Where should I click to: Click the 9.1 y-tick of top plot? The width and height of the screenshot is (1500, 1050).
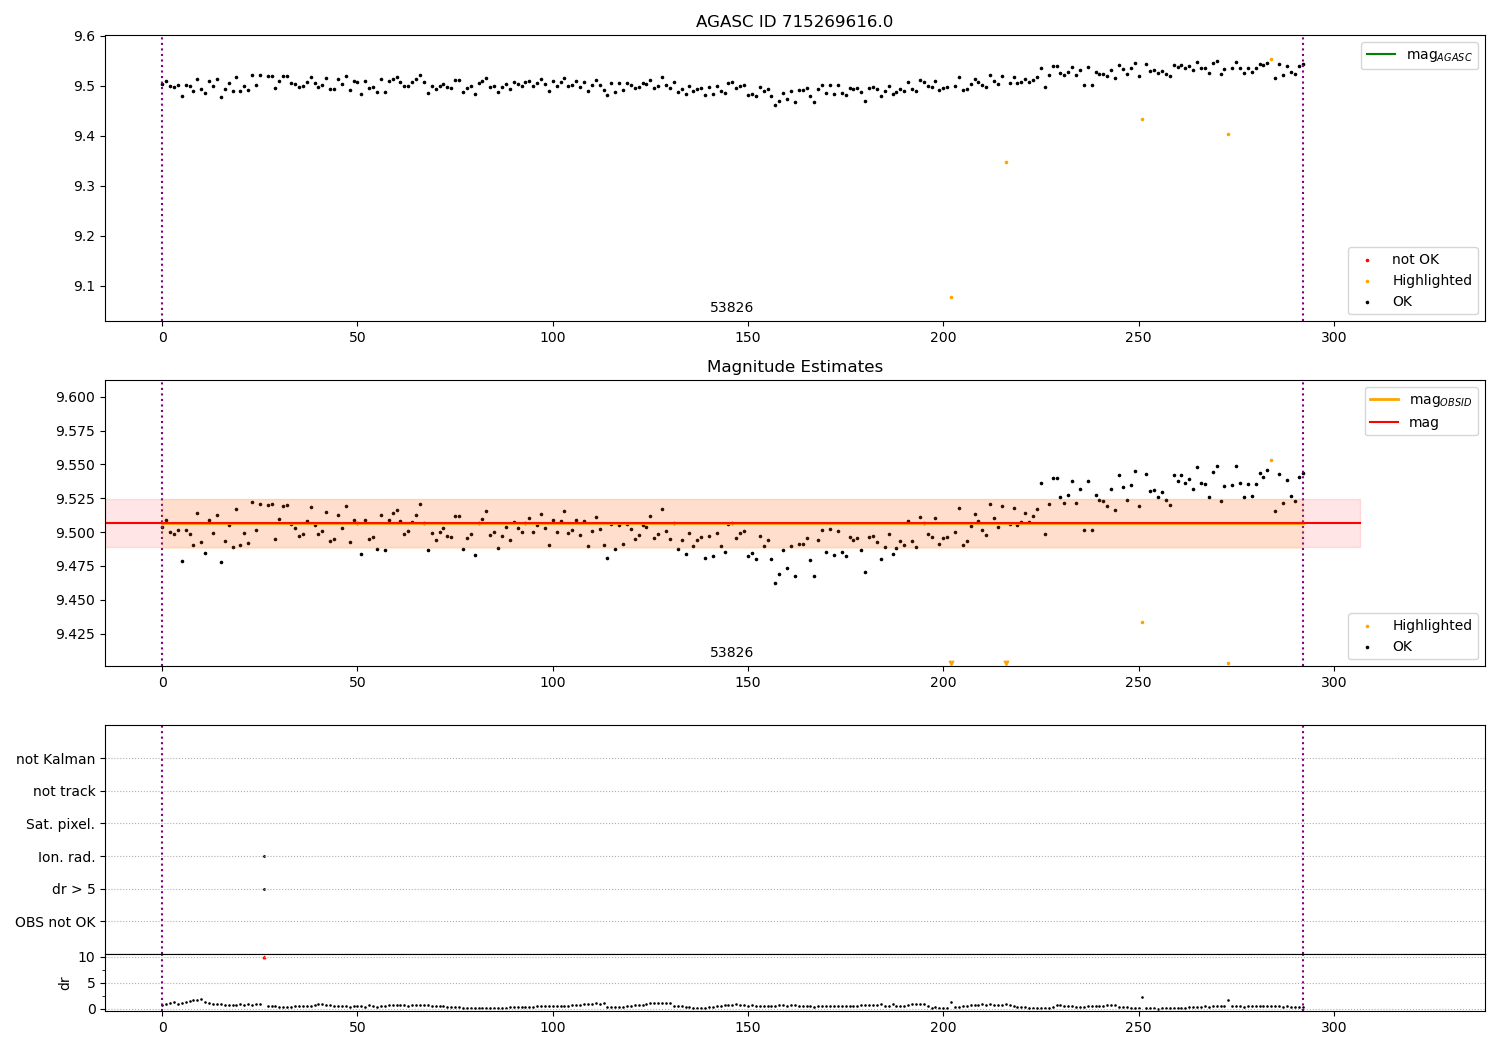85,287
